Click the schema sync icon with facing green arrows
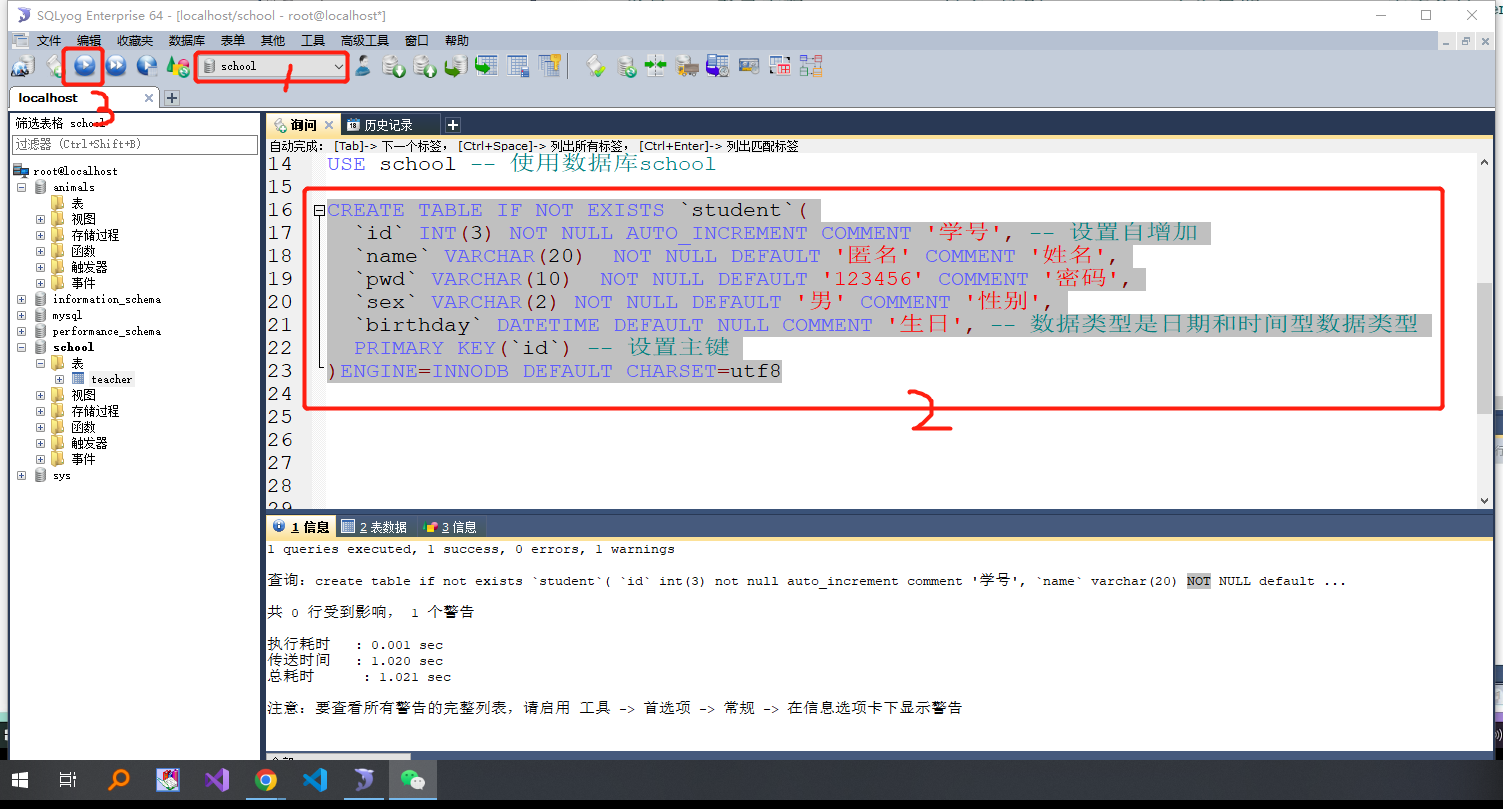 pyautogui.click(x=656, y=66)
